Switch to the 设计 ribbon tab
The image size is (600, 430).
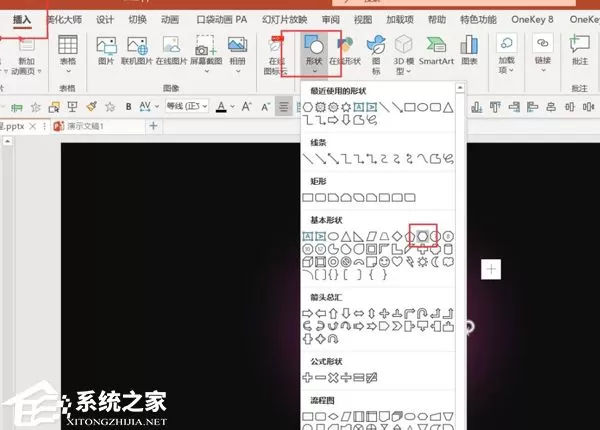click(104, 20)
